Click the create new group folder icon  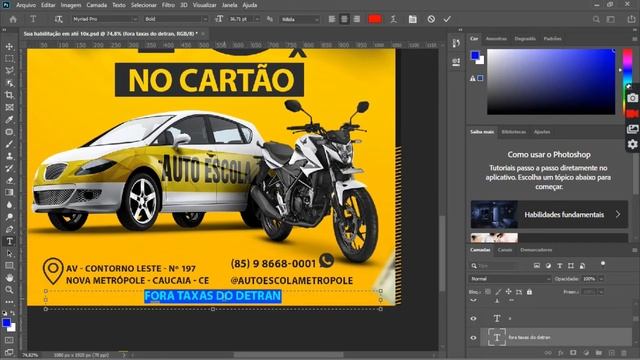point(598,353)
